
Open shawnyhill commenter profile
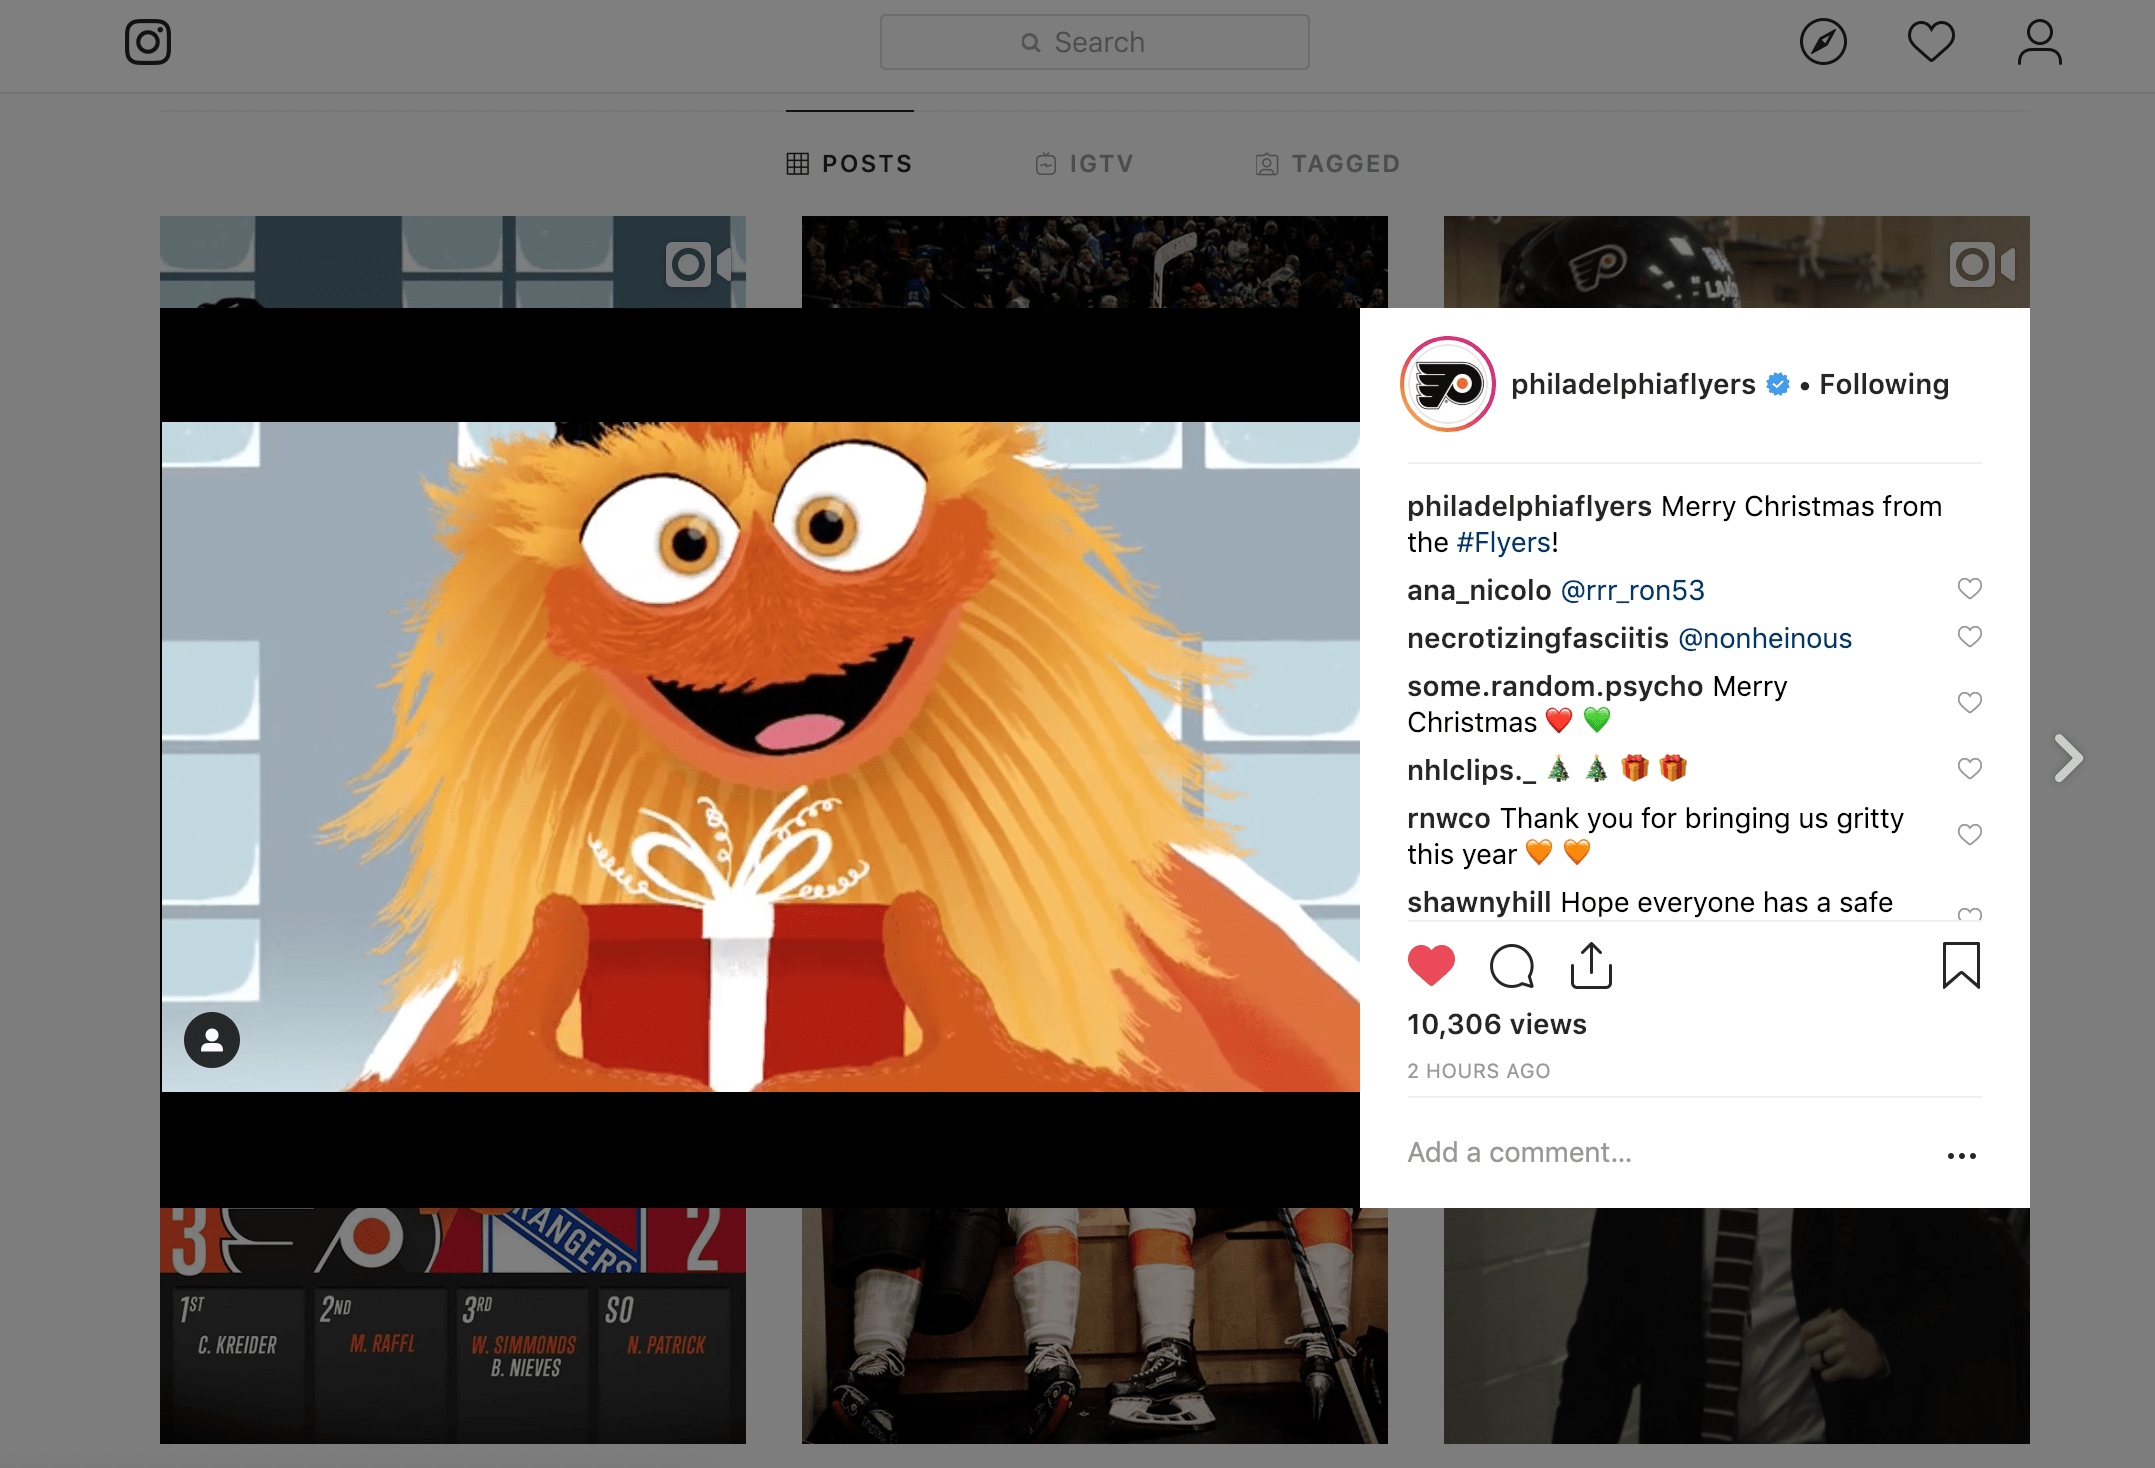pyautogui.click(x=1479, y=902)
